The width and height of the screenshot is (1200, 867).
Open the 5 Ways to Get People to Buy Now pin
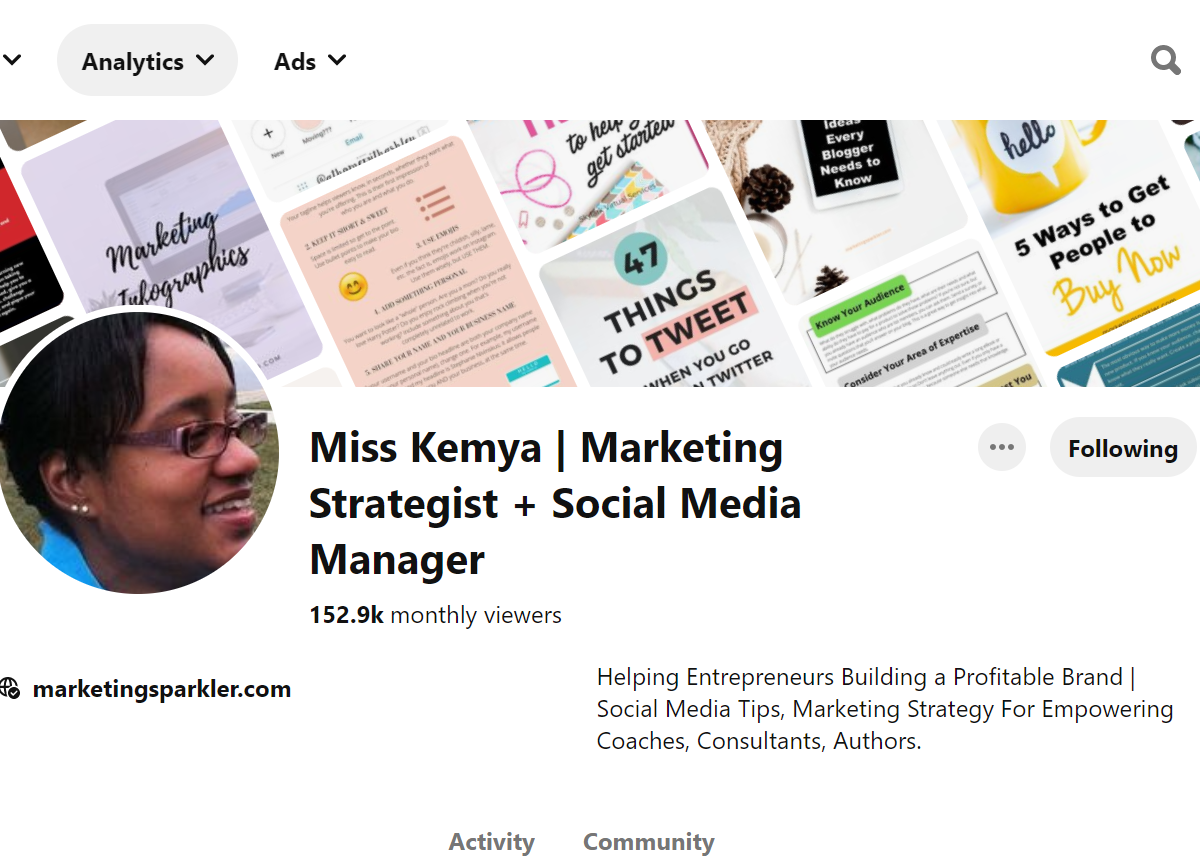pyautogui.click(x=1090, y=240)
